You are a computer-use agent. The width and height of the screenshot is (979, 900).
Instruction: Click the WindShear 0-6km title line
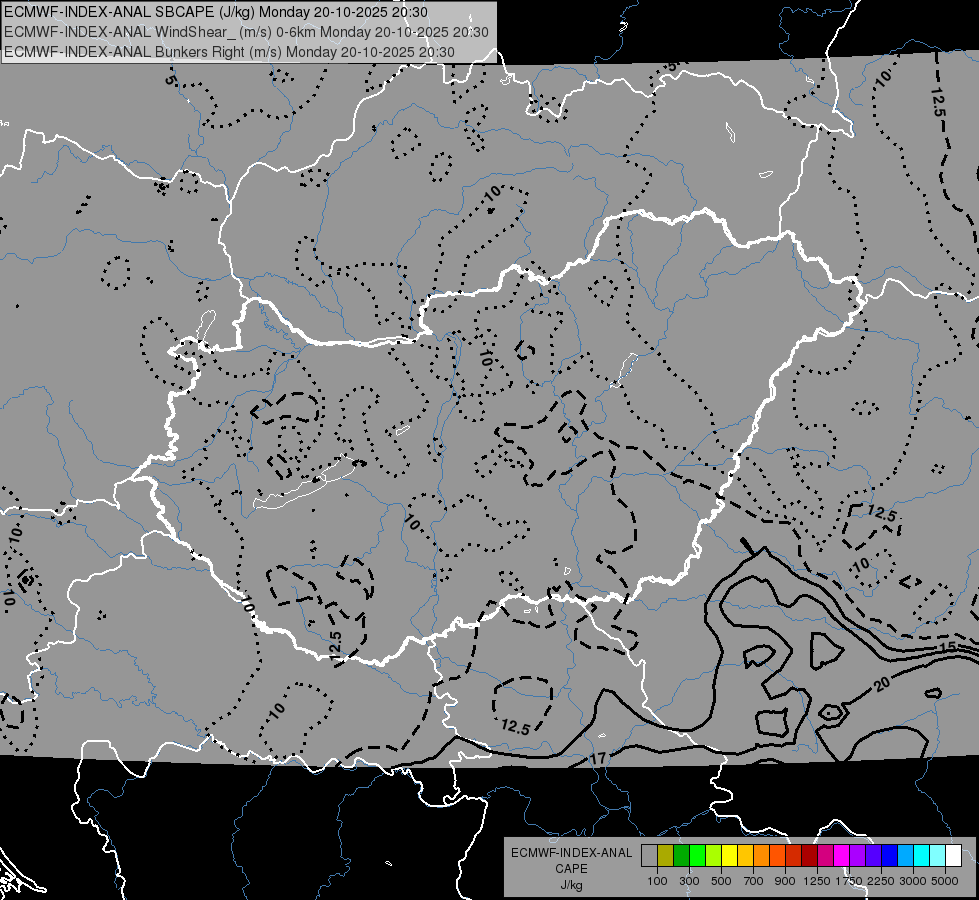[x=247, y=32]
